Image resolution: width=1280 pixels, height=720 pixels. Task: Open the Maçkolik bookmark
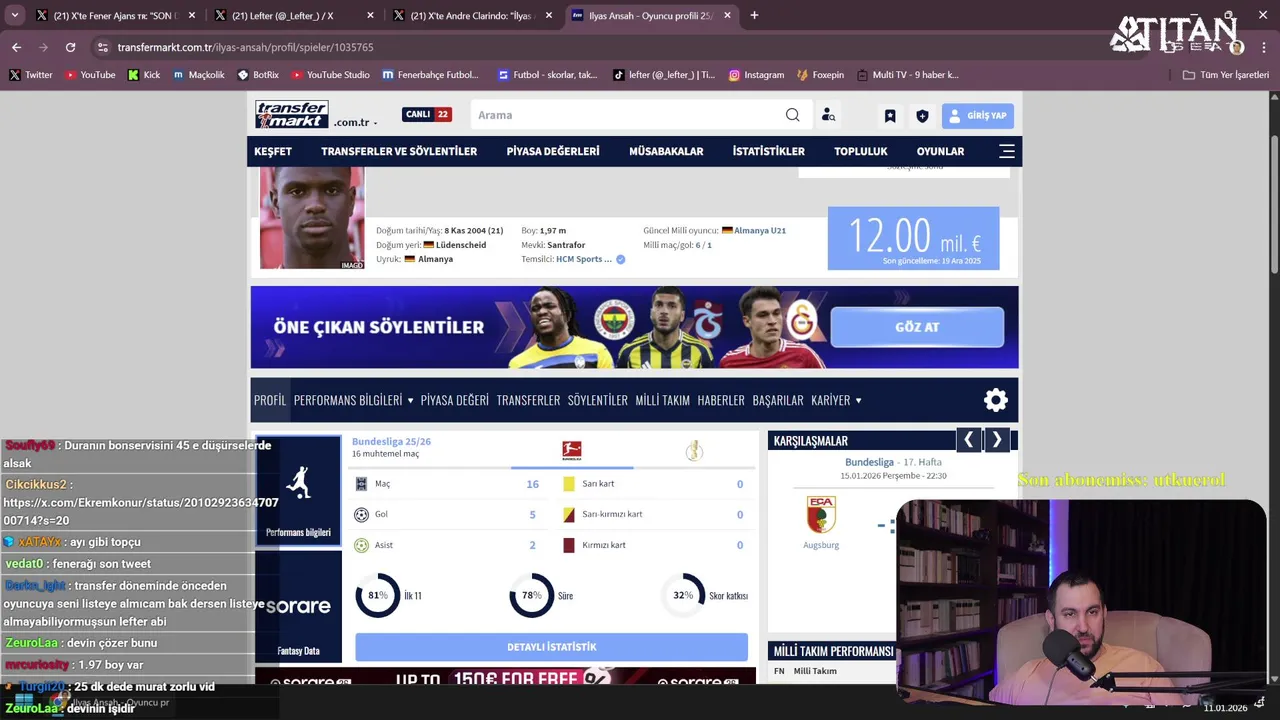click(198, 75)
